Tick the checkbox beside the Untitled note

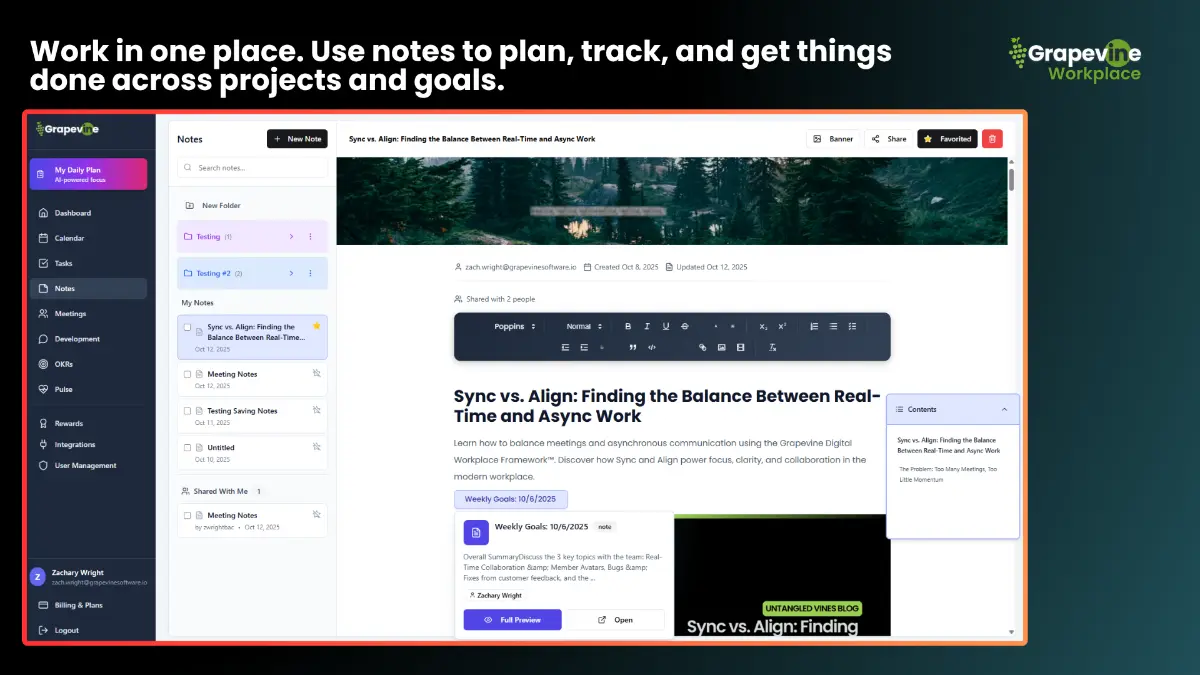point(187,447)
